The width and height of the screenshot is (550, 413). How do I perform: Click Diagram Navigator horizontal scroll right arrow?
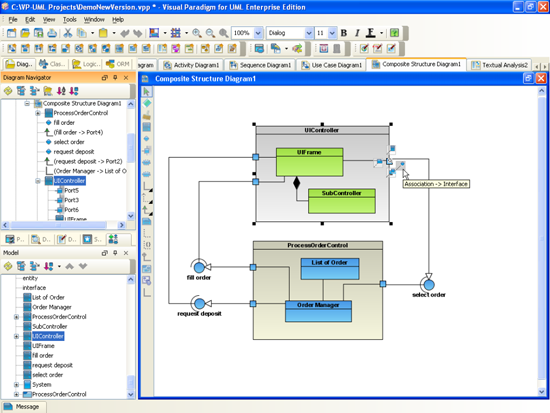pyautogui.click(x=122, y=225)
